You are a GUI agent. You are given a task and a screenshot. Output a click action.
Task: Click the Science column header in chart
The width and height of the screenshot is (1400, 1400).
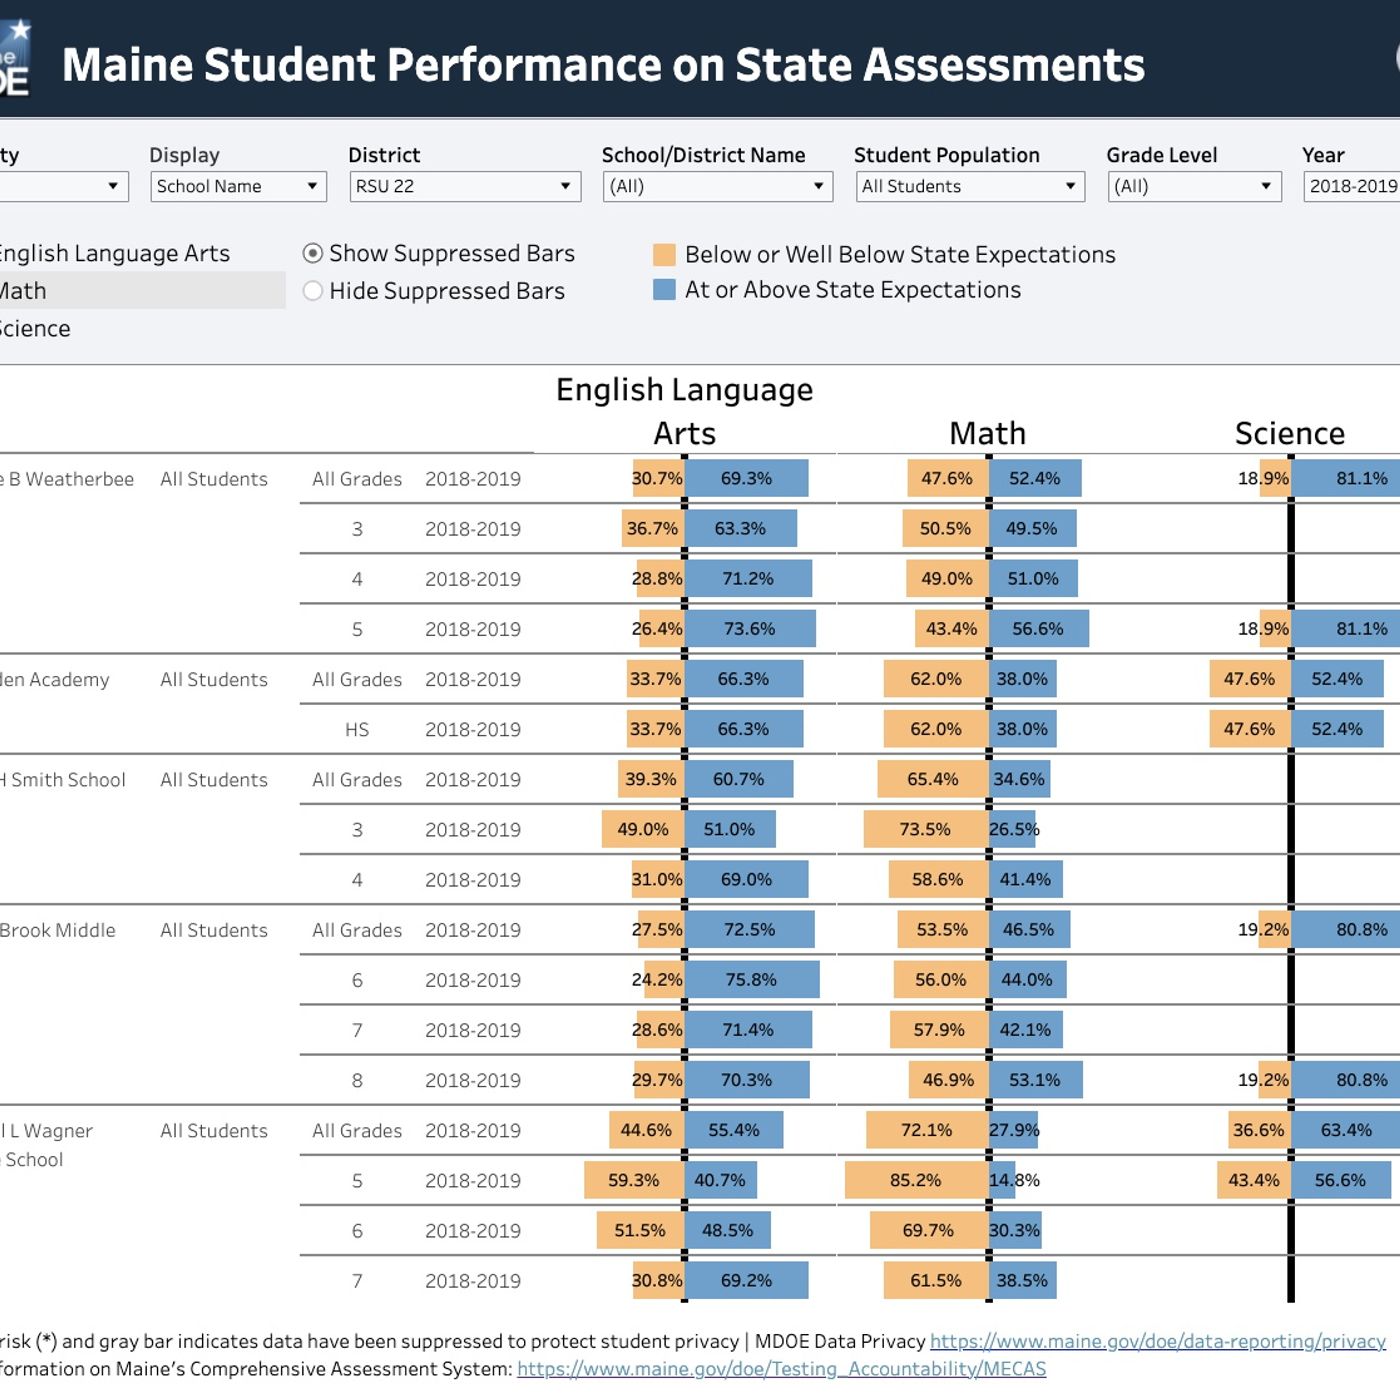pyautogui.click(x=1290, y=433)
